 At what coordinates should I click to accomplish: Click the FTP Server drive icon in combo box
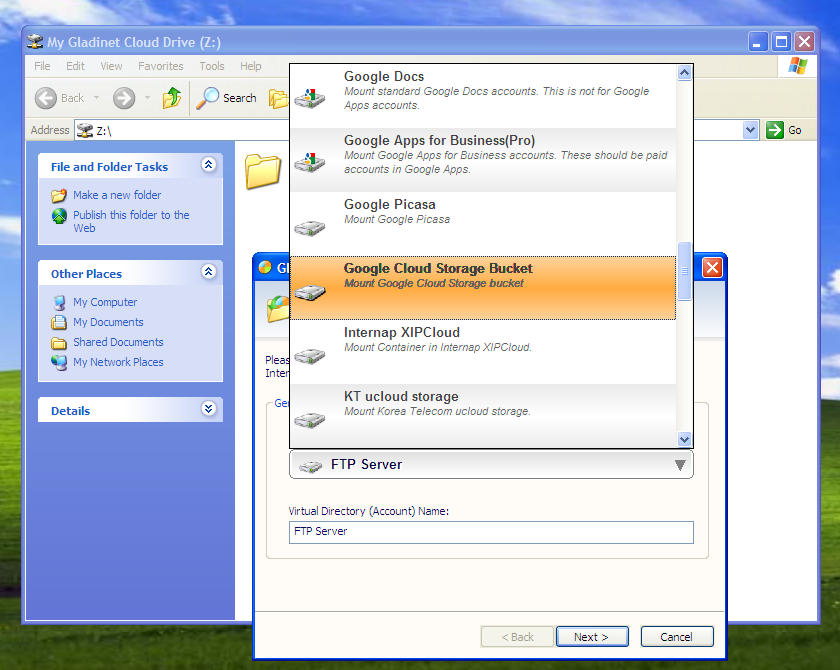point(310,466)
